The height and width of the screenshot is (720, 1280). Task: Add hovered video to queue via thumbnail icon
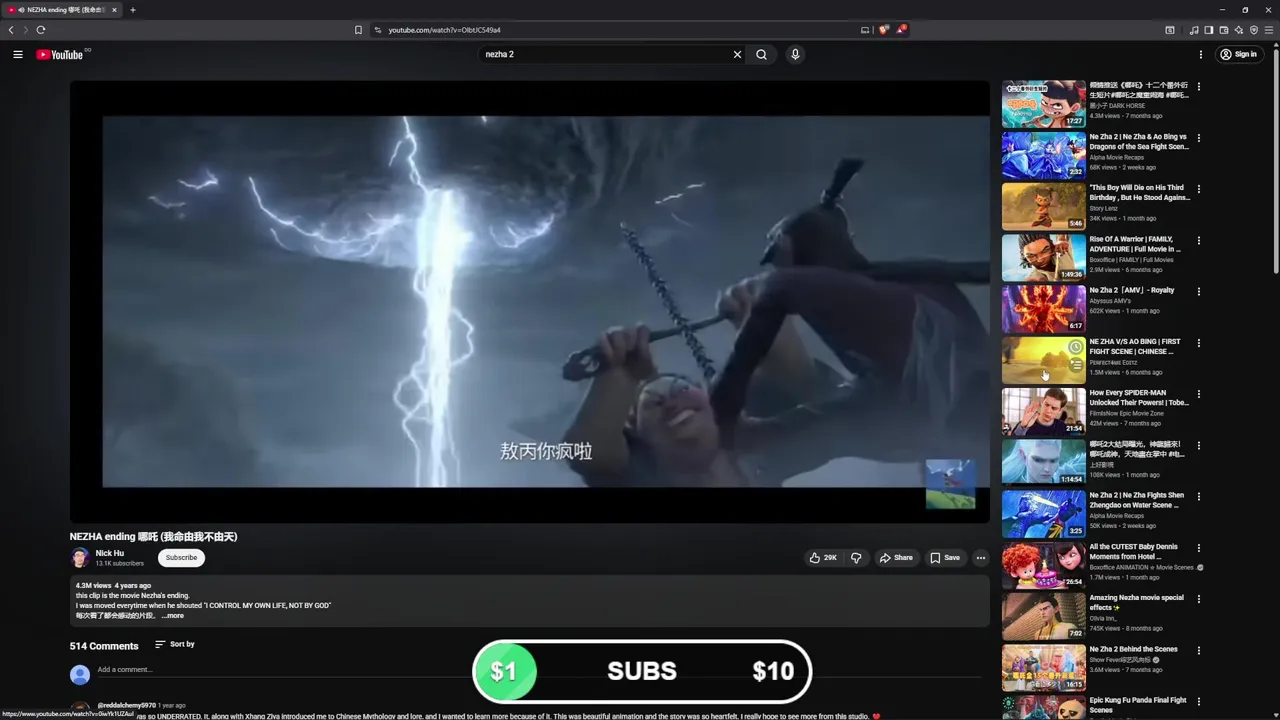tap(1075, 365)
